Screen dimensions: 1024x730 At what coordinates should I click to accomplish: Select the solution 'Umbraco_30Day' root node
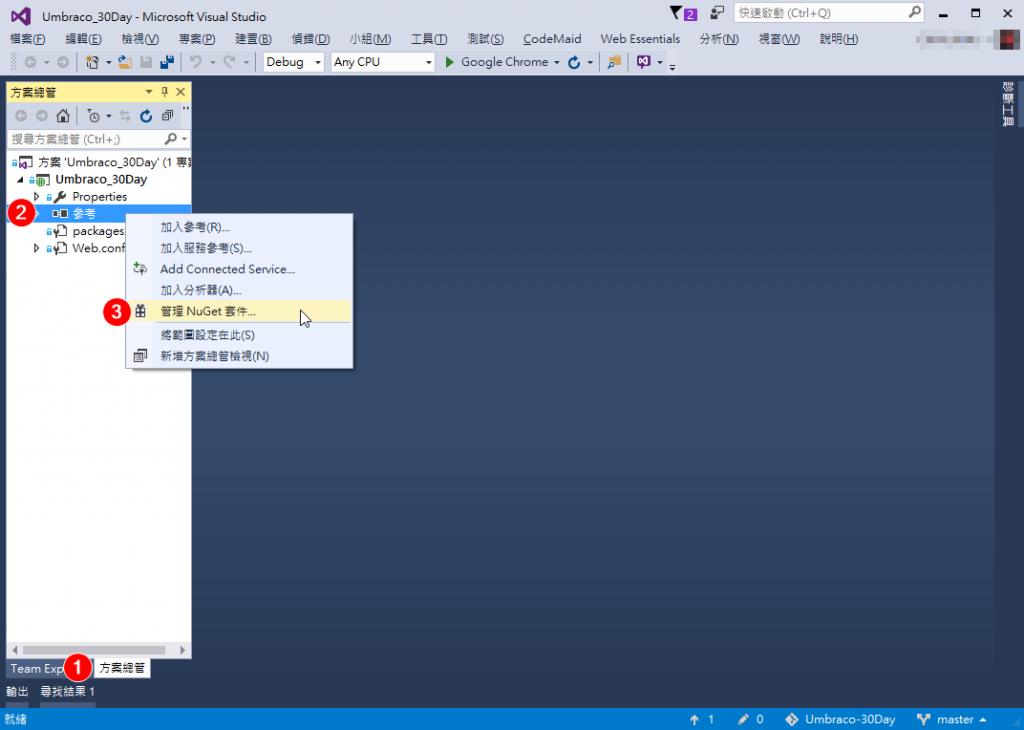tap(101, 162)
